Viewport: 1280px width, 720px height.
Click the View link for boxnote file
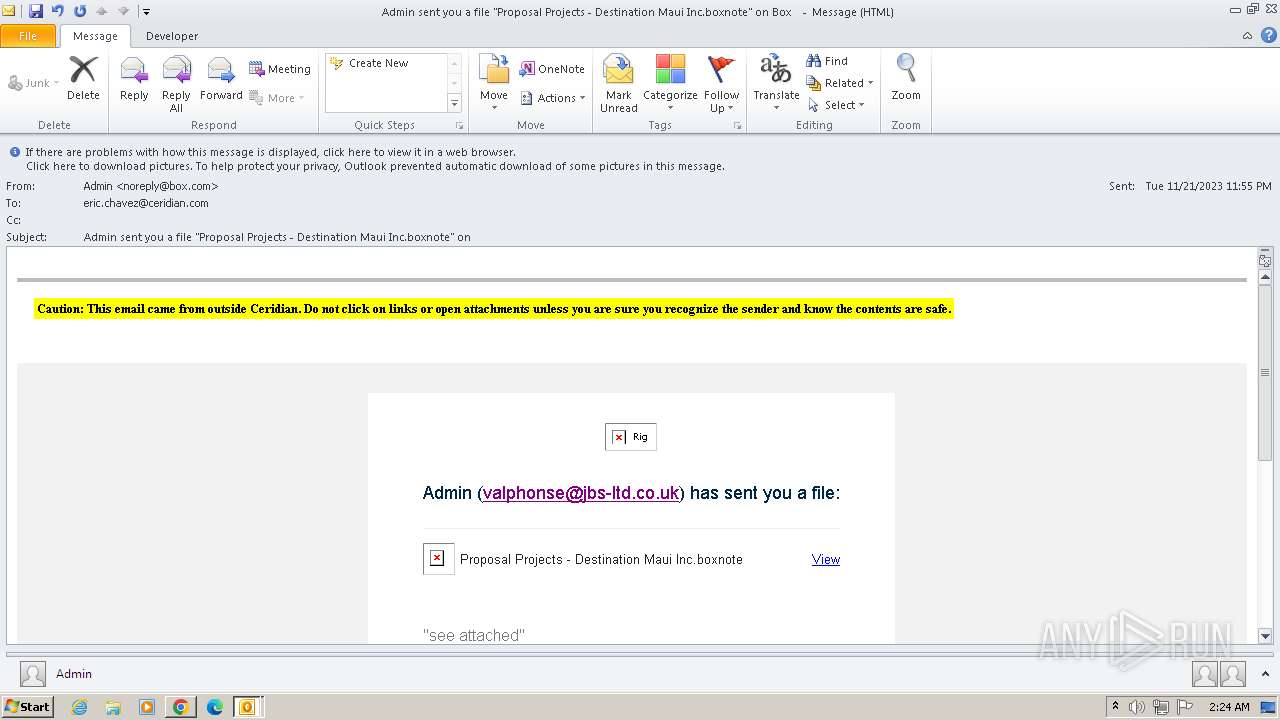click(826, 559)
